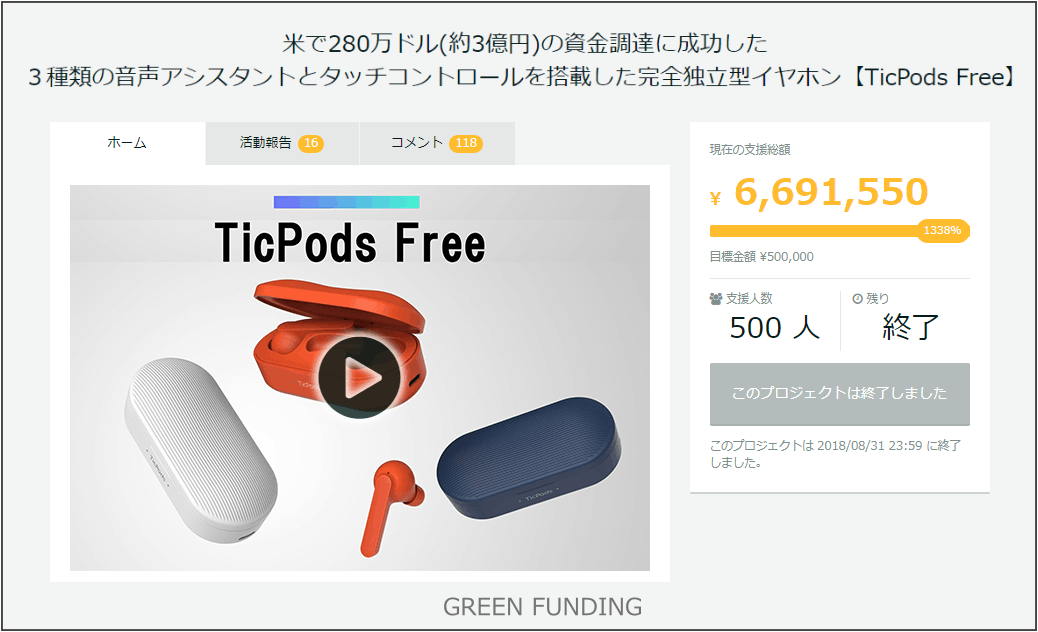Play the TicPods Free video
The image size is (1038, 632).
[359, 378]
